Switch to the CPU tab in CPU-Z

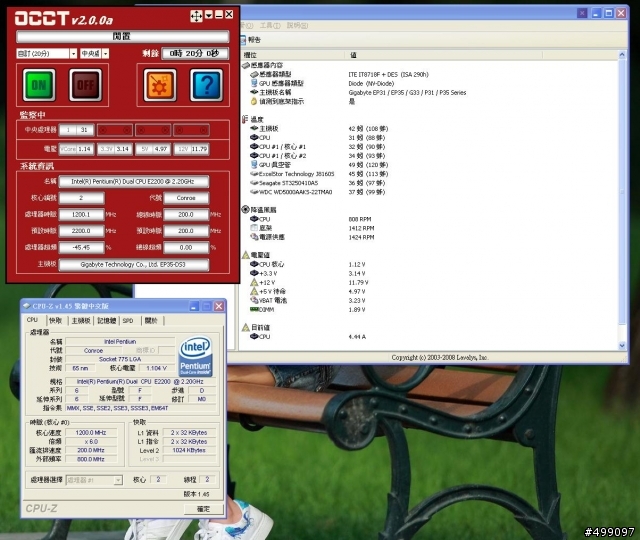click(x=32, y=320)
